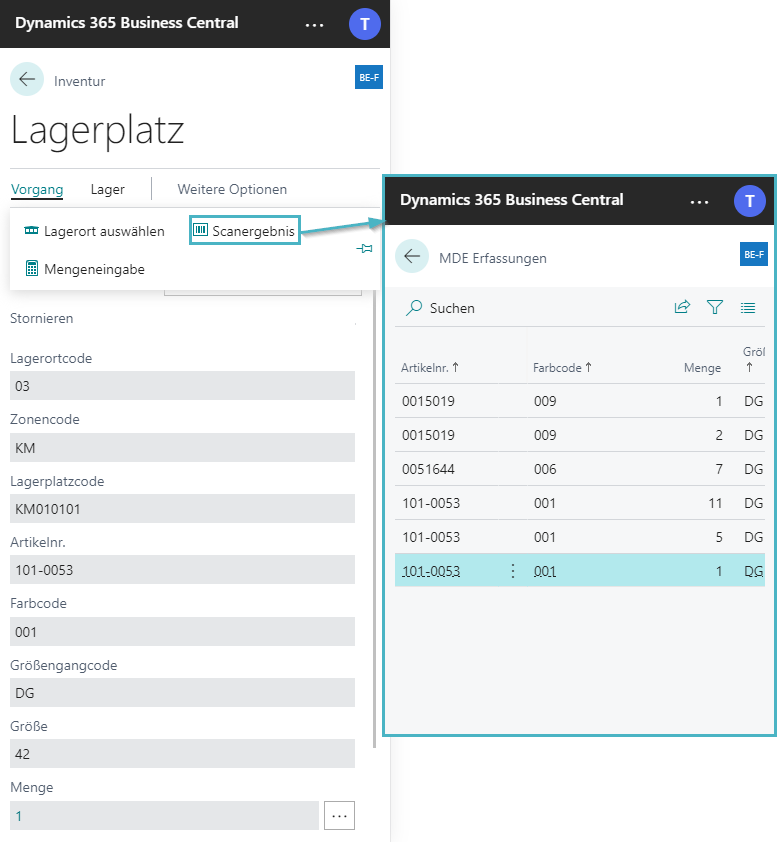Open the user avatar in left header
The height and width of the screenshot is (842, 783).
[365, 23]
